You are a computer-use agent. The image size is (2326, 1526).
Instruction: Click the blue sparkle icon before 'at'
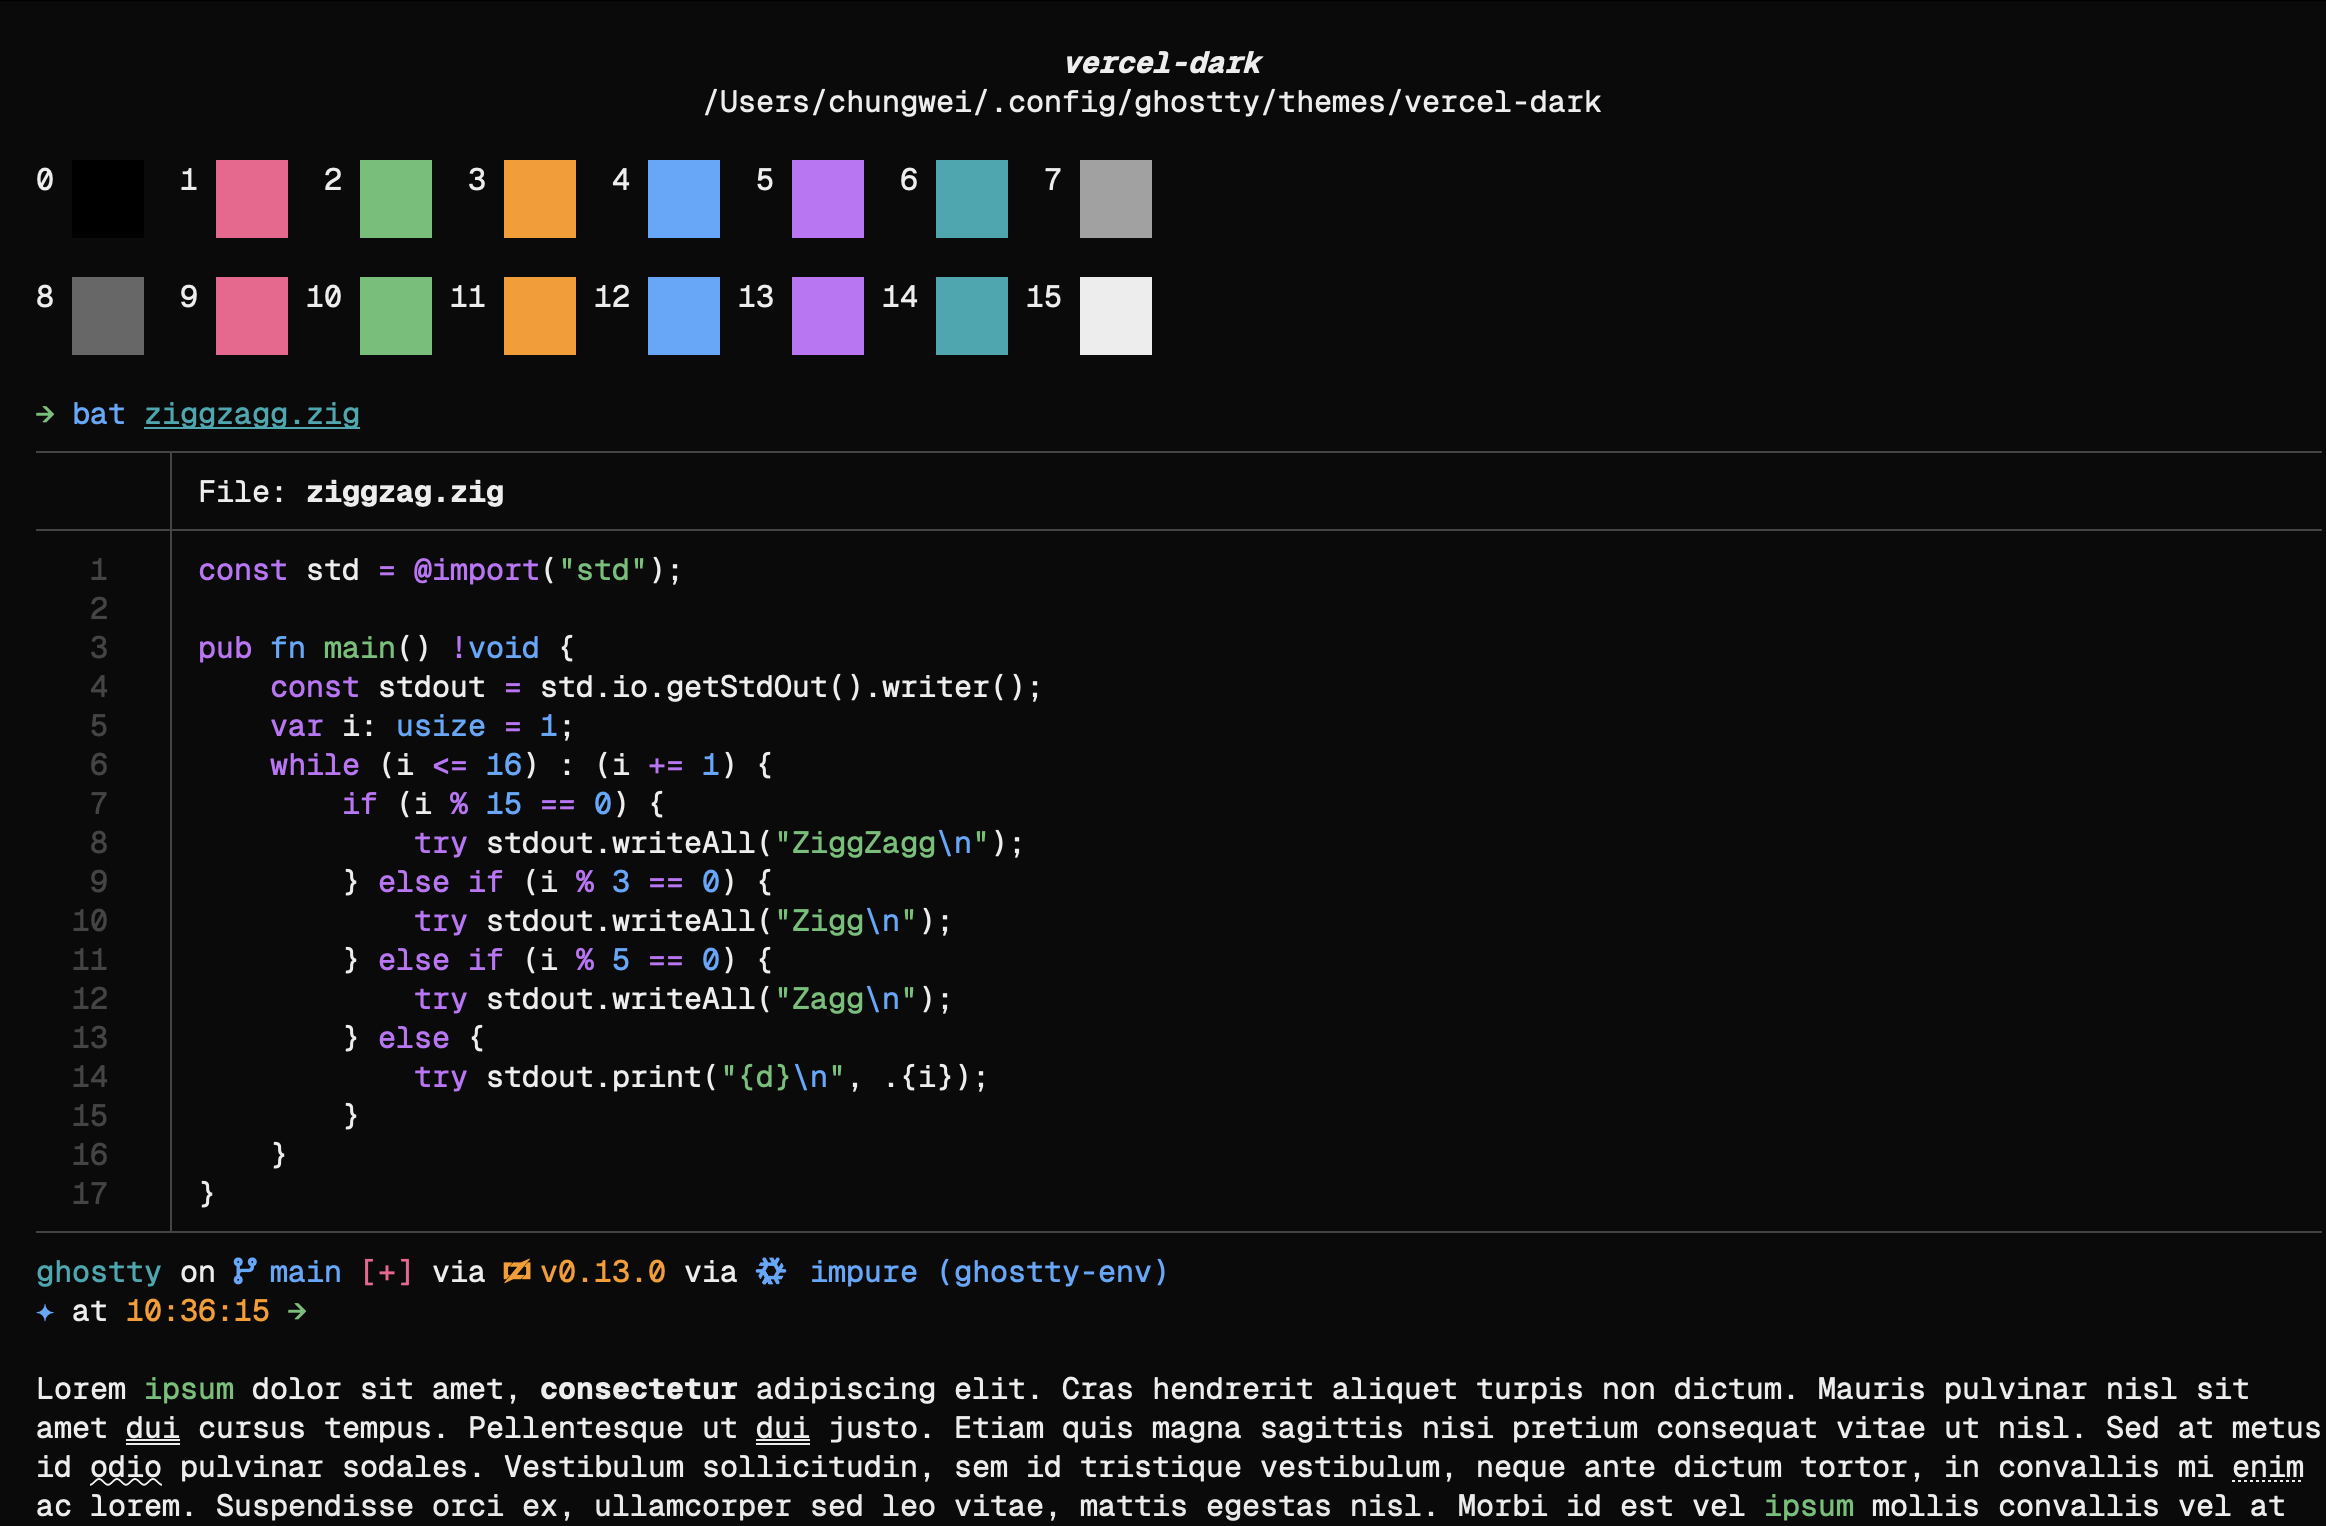[45, 1311]
